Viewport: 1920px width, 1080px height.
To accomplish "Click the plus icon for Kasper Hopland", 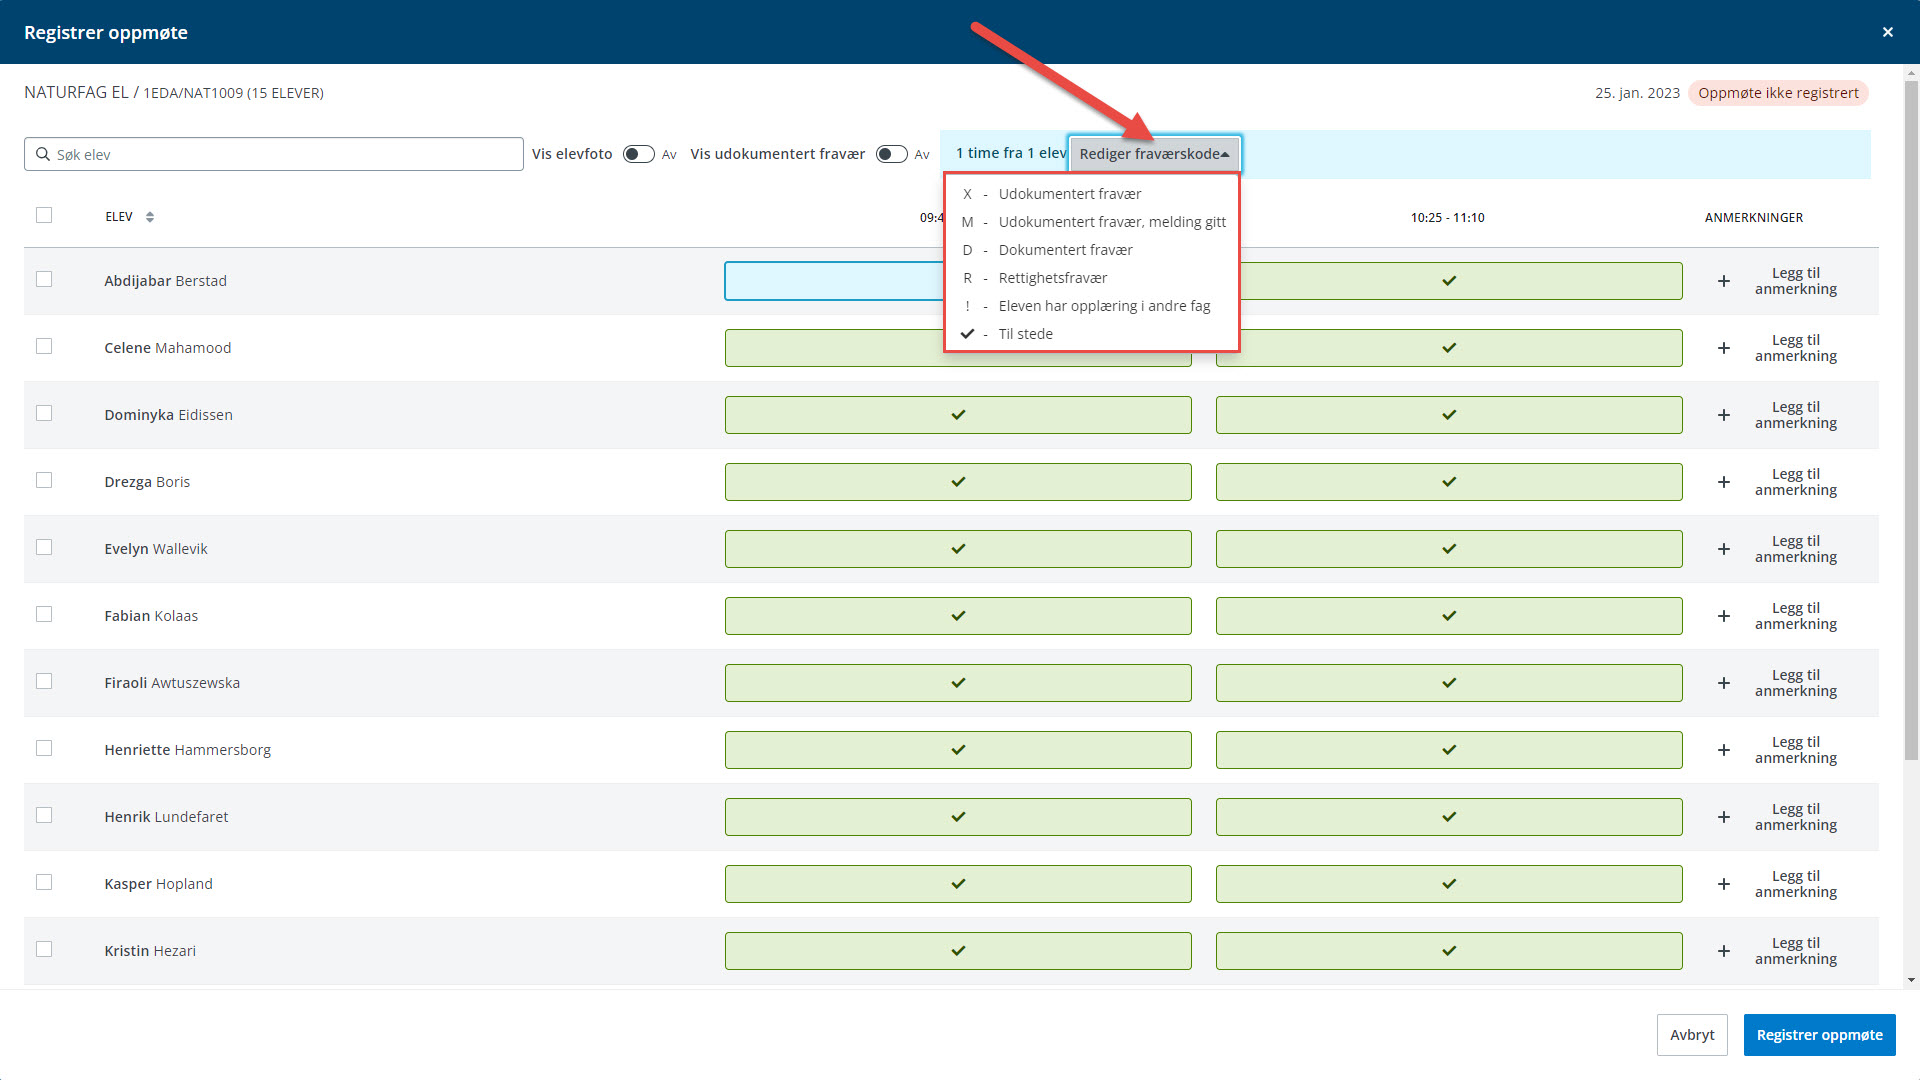I will click(x=1723, y=884).
